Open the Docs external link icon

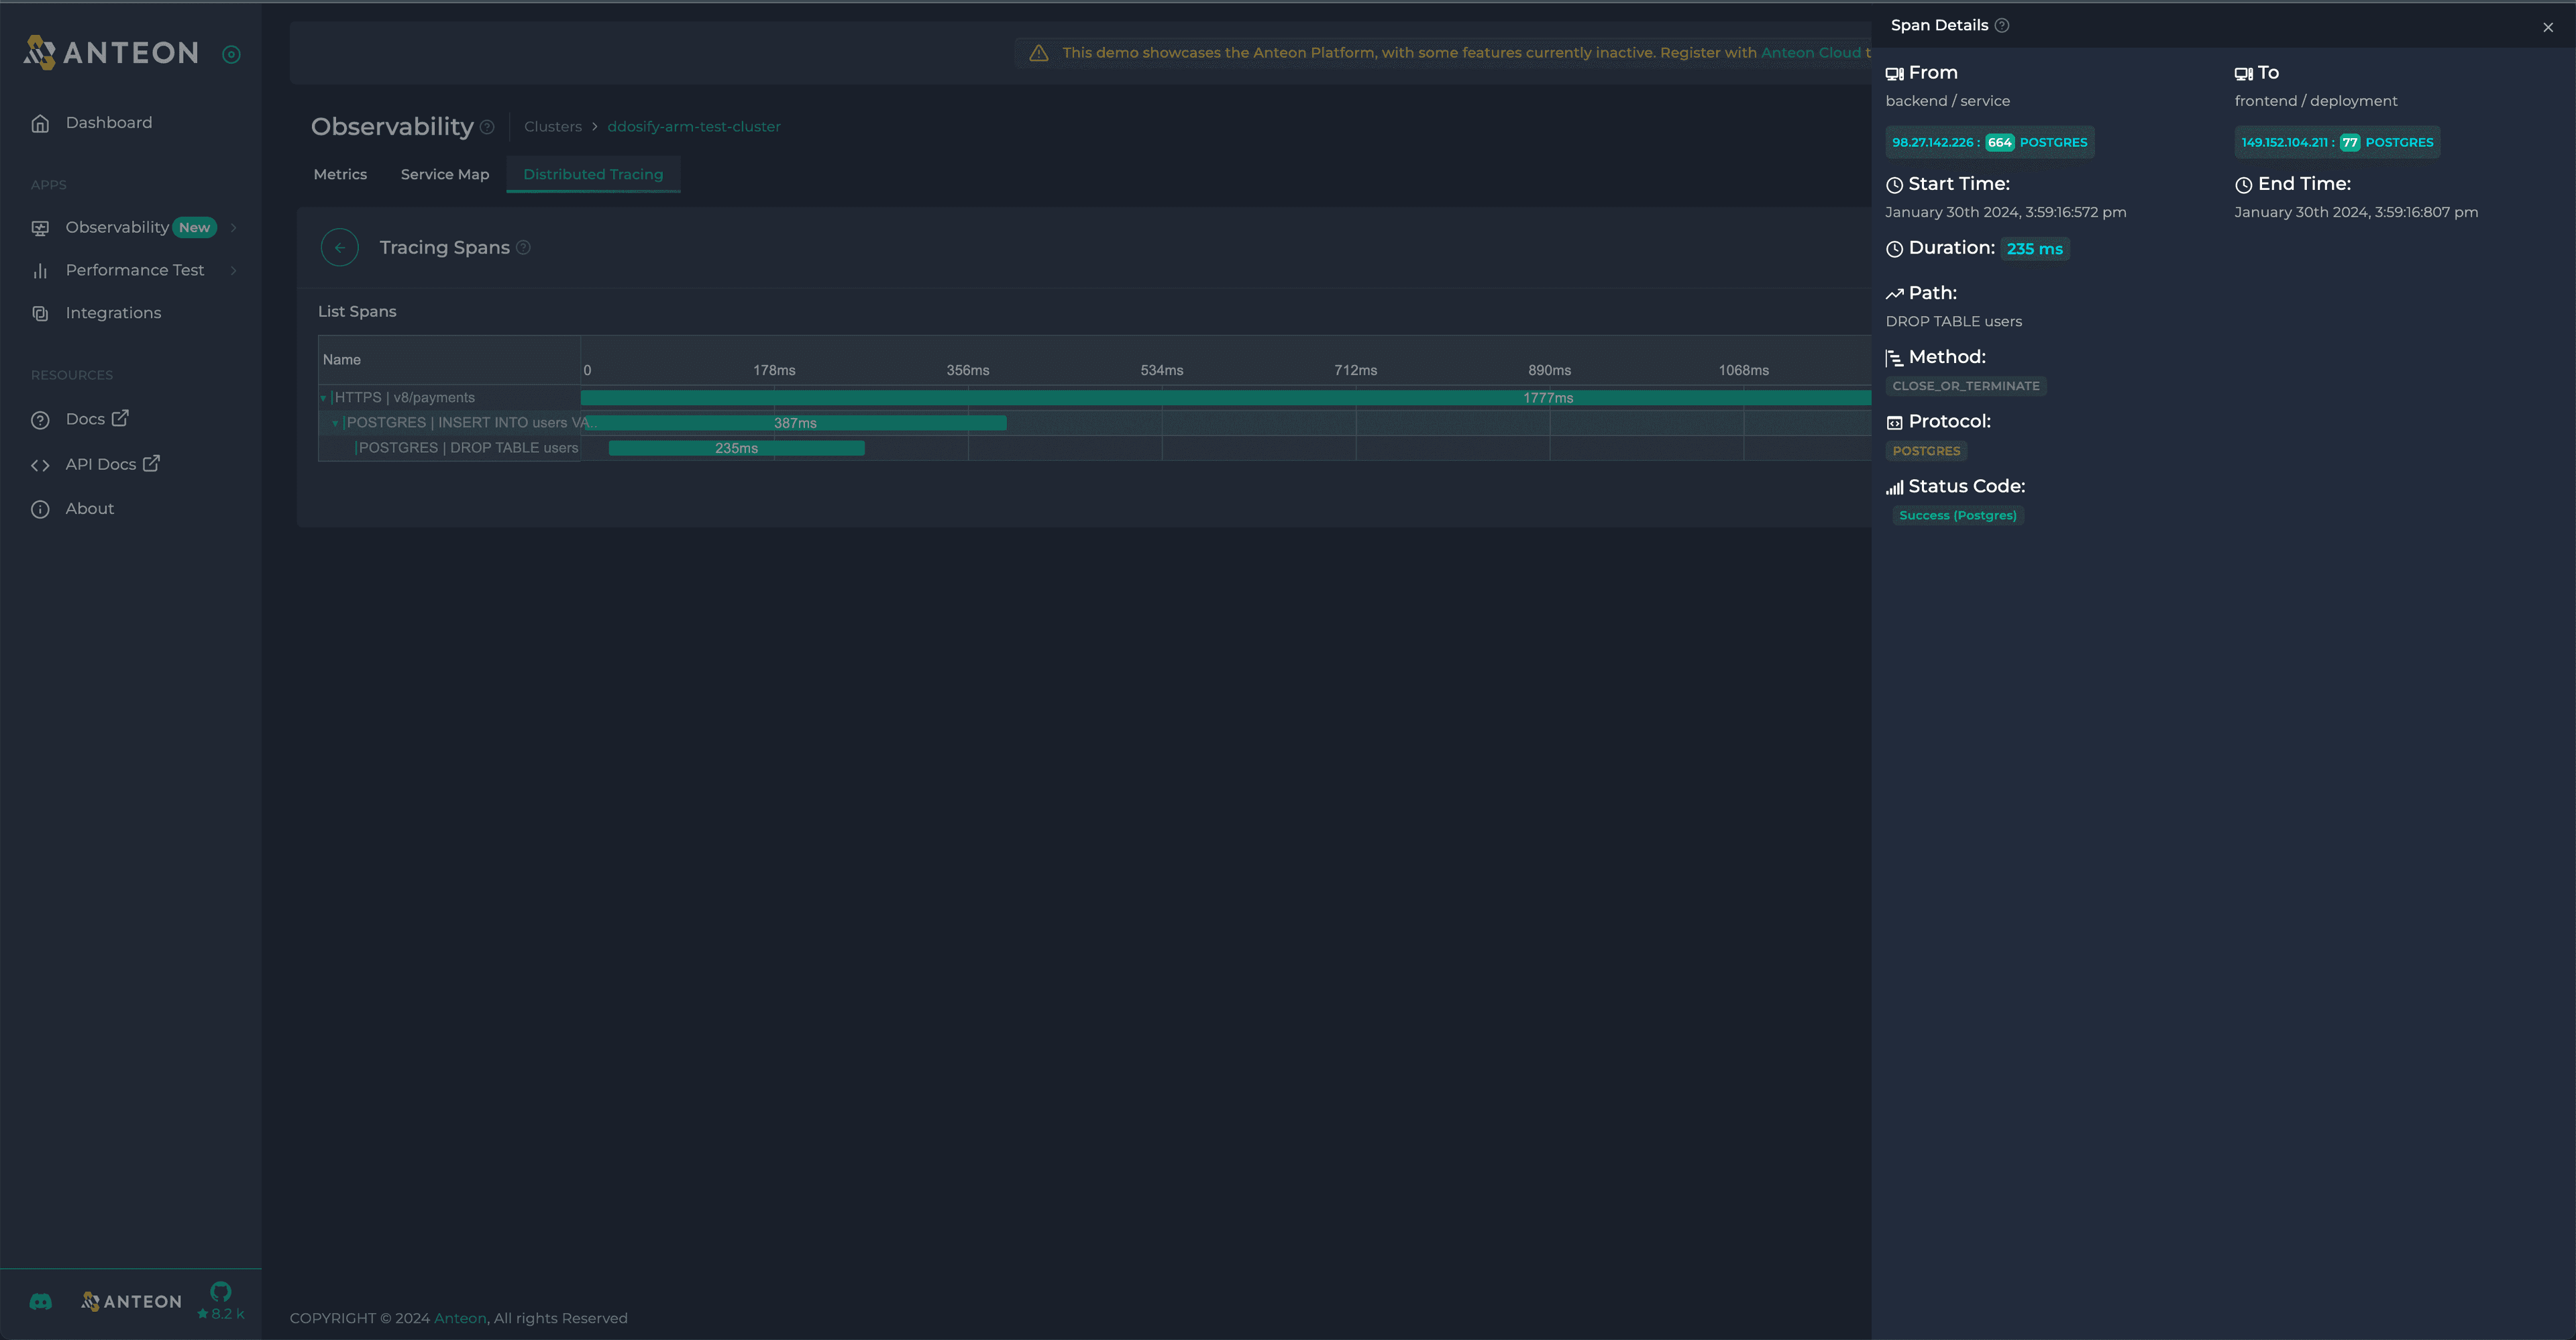(x=120, y=418)
